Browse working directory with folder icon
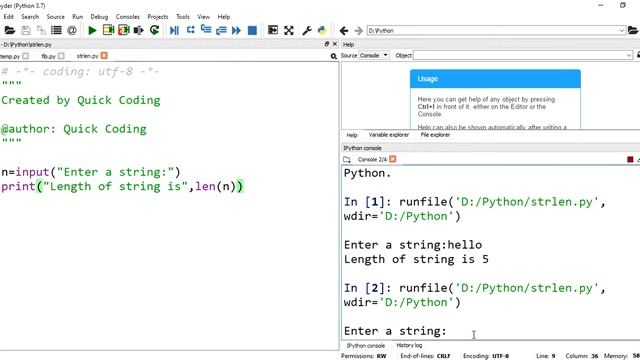 pos(633,30)
